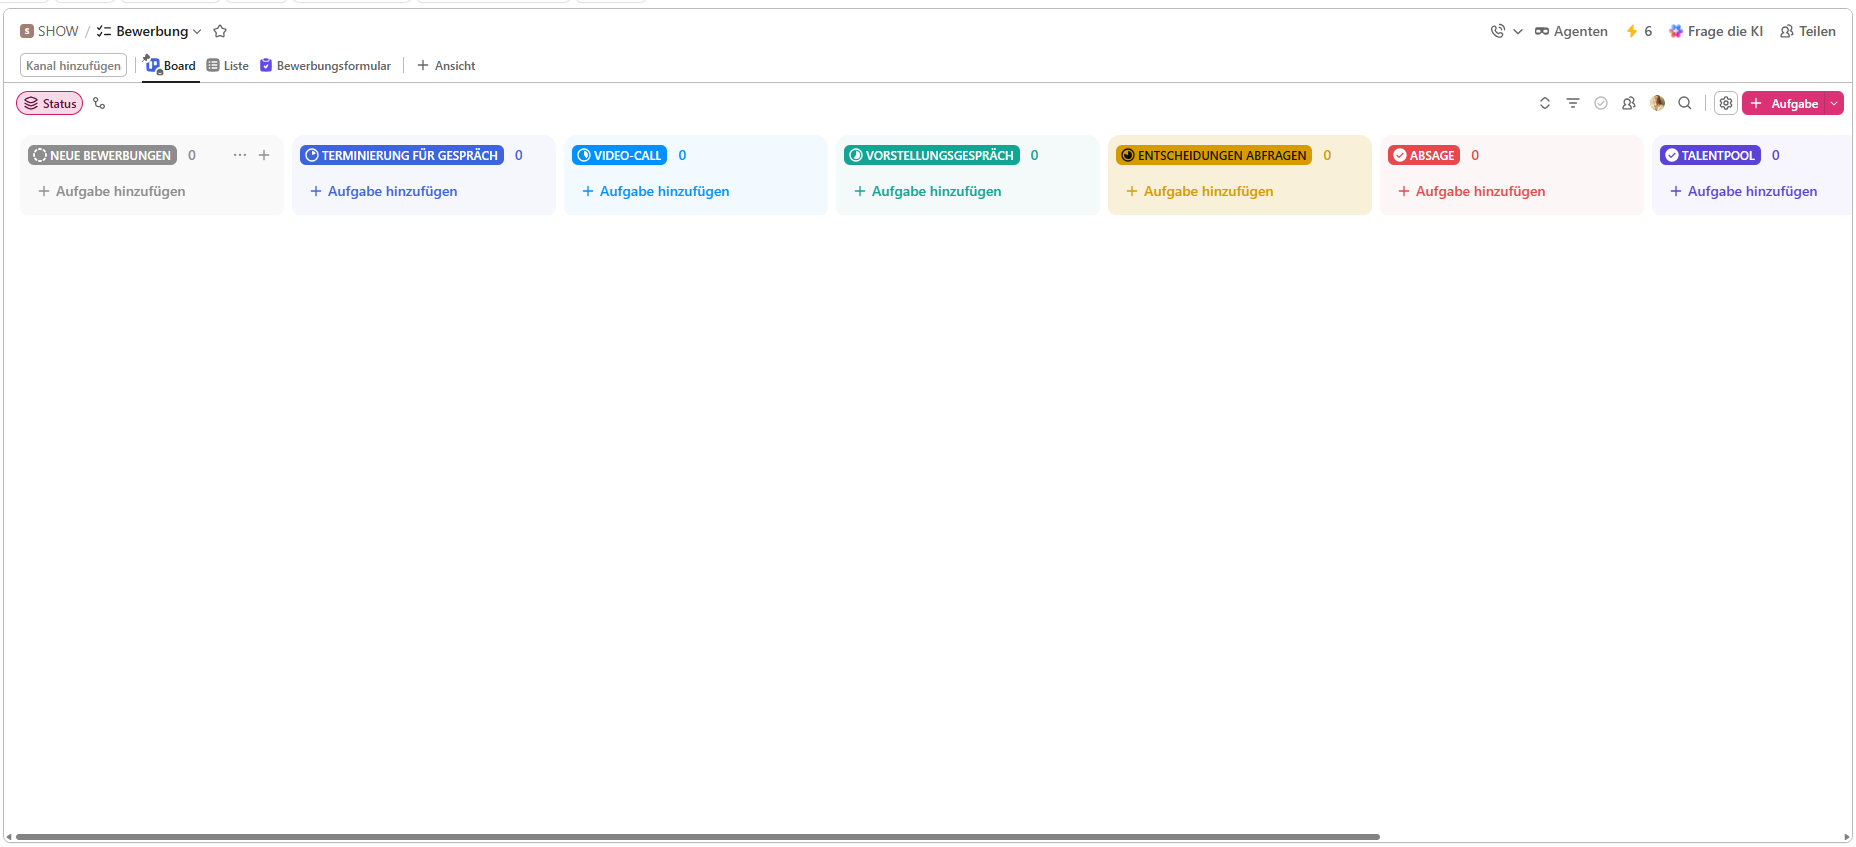Click the SHOW workspace breadcrumb
Image resolution: width=1856 pixels, height=847 pixels.
(x=49, y=31)
